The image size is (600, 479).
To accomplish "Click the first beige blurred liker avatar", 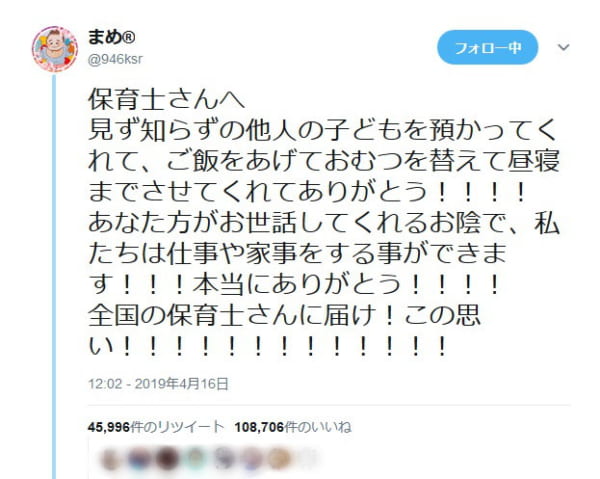I will click(x=112, y=459).
